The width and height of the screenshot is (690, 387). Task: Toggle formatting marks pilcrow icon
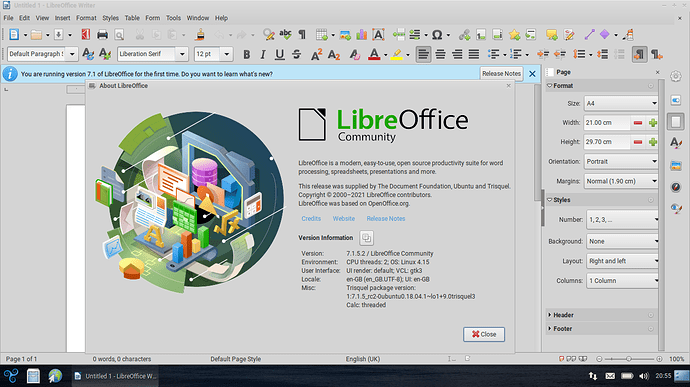pos(302,34)
